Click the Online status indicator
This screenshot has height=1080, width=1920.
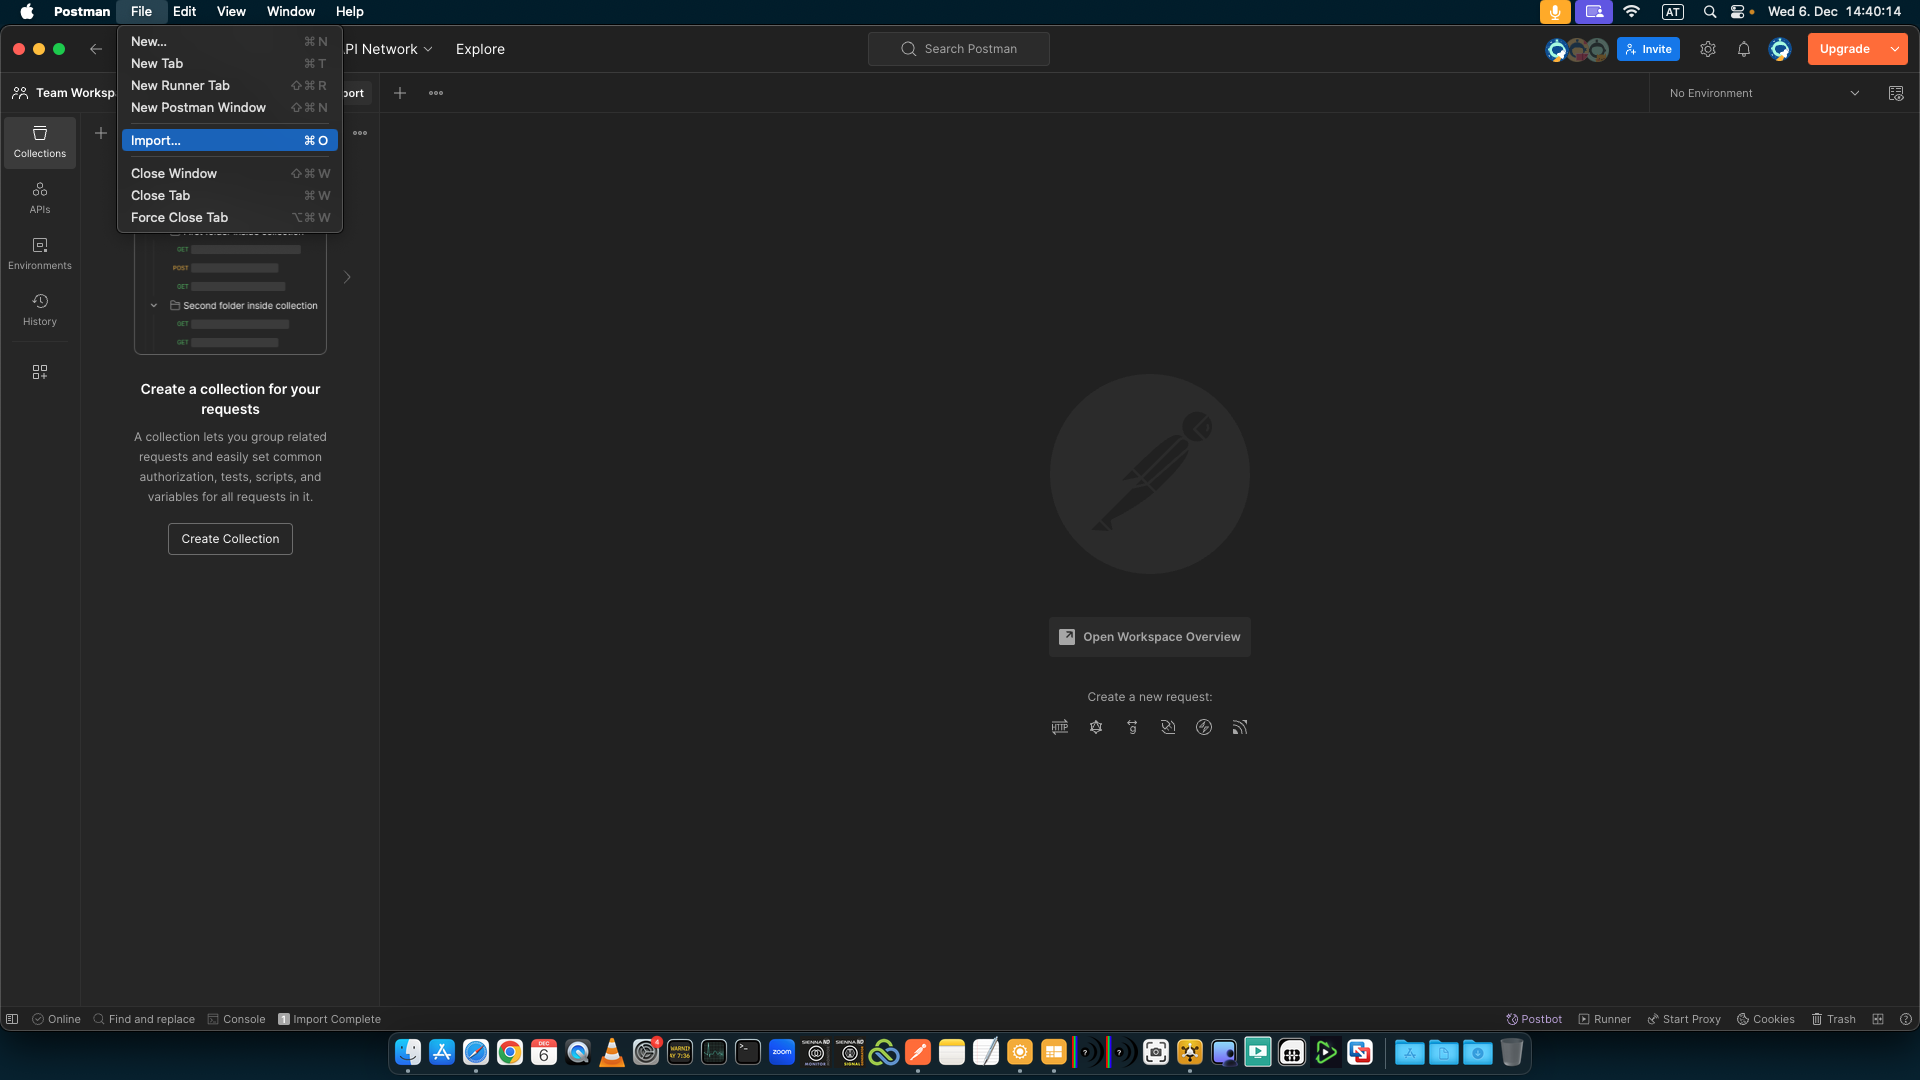[x=56, y=1019]
